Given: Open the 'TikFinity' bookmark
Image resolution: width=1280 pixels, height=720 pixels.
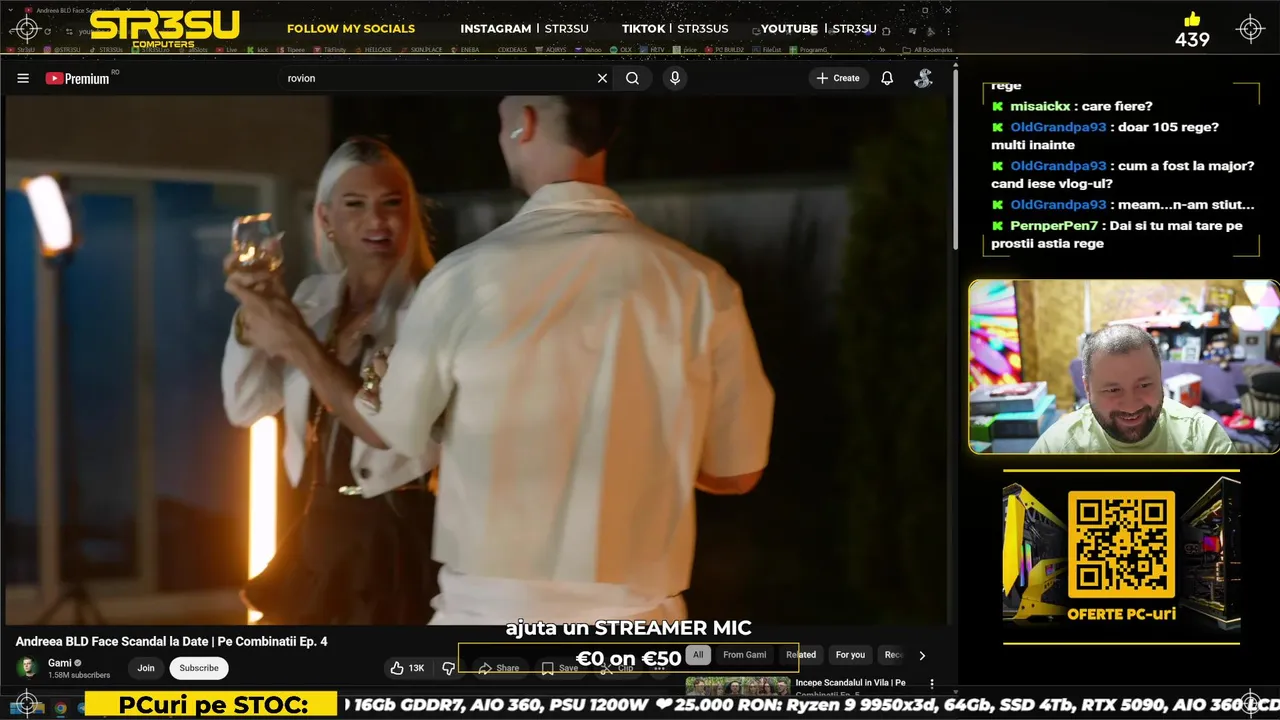Looking at the screenshot, I should pyautogui.click(x=328, y=49).
